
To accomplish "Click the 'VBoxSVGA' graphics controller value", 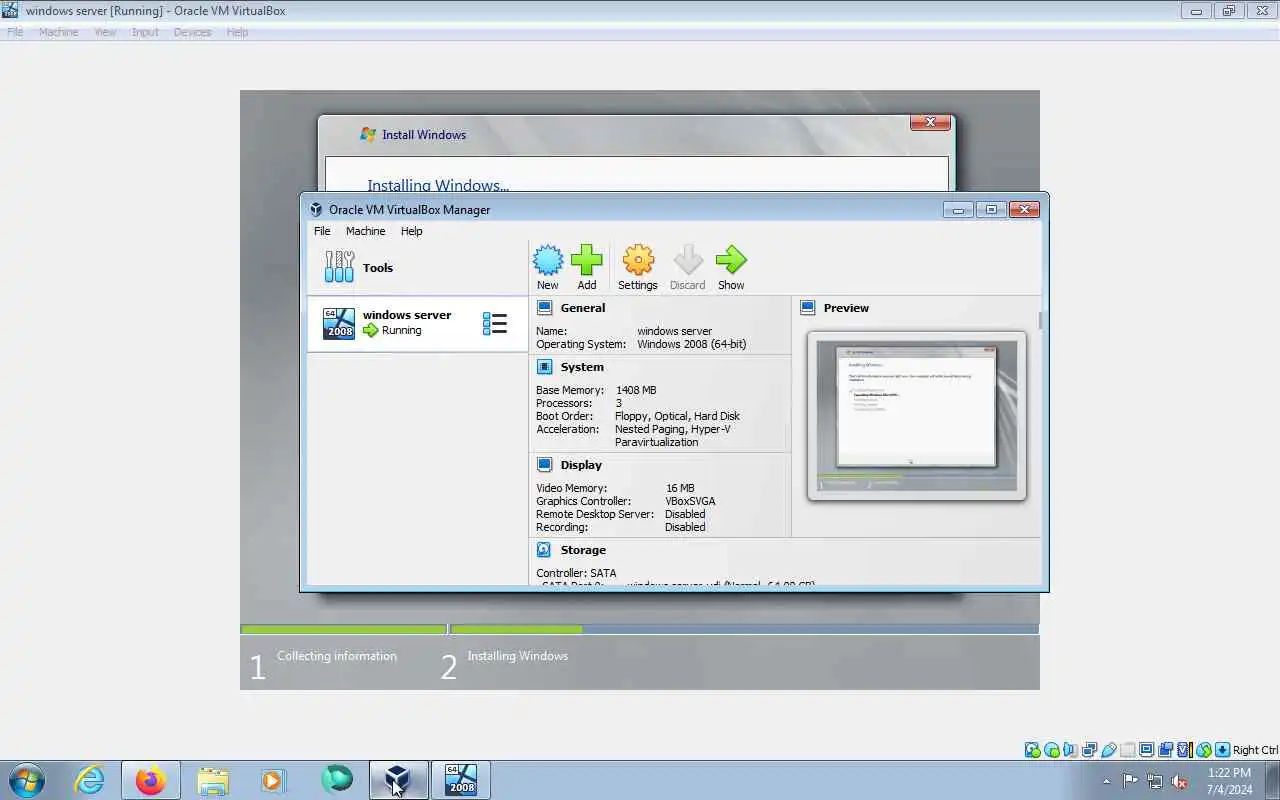I will point(690,501).
